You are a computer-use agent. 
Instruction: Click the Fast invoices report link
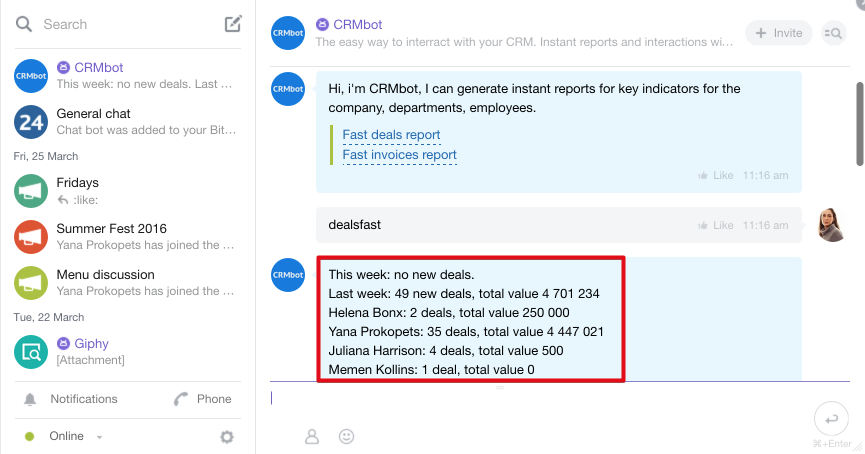coord(399,154)
